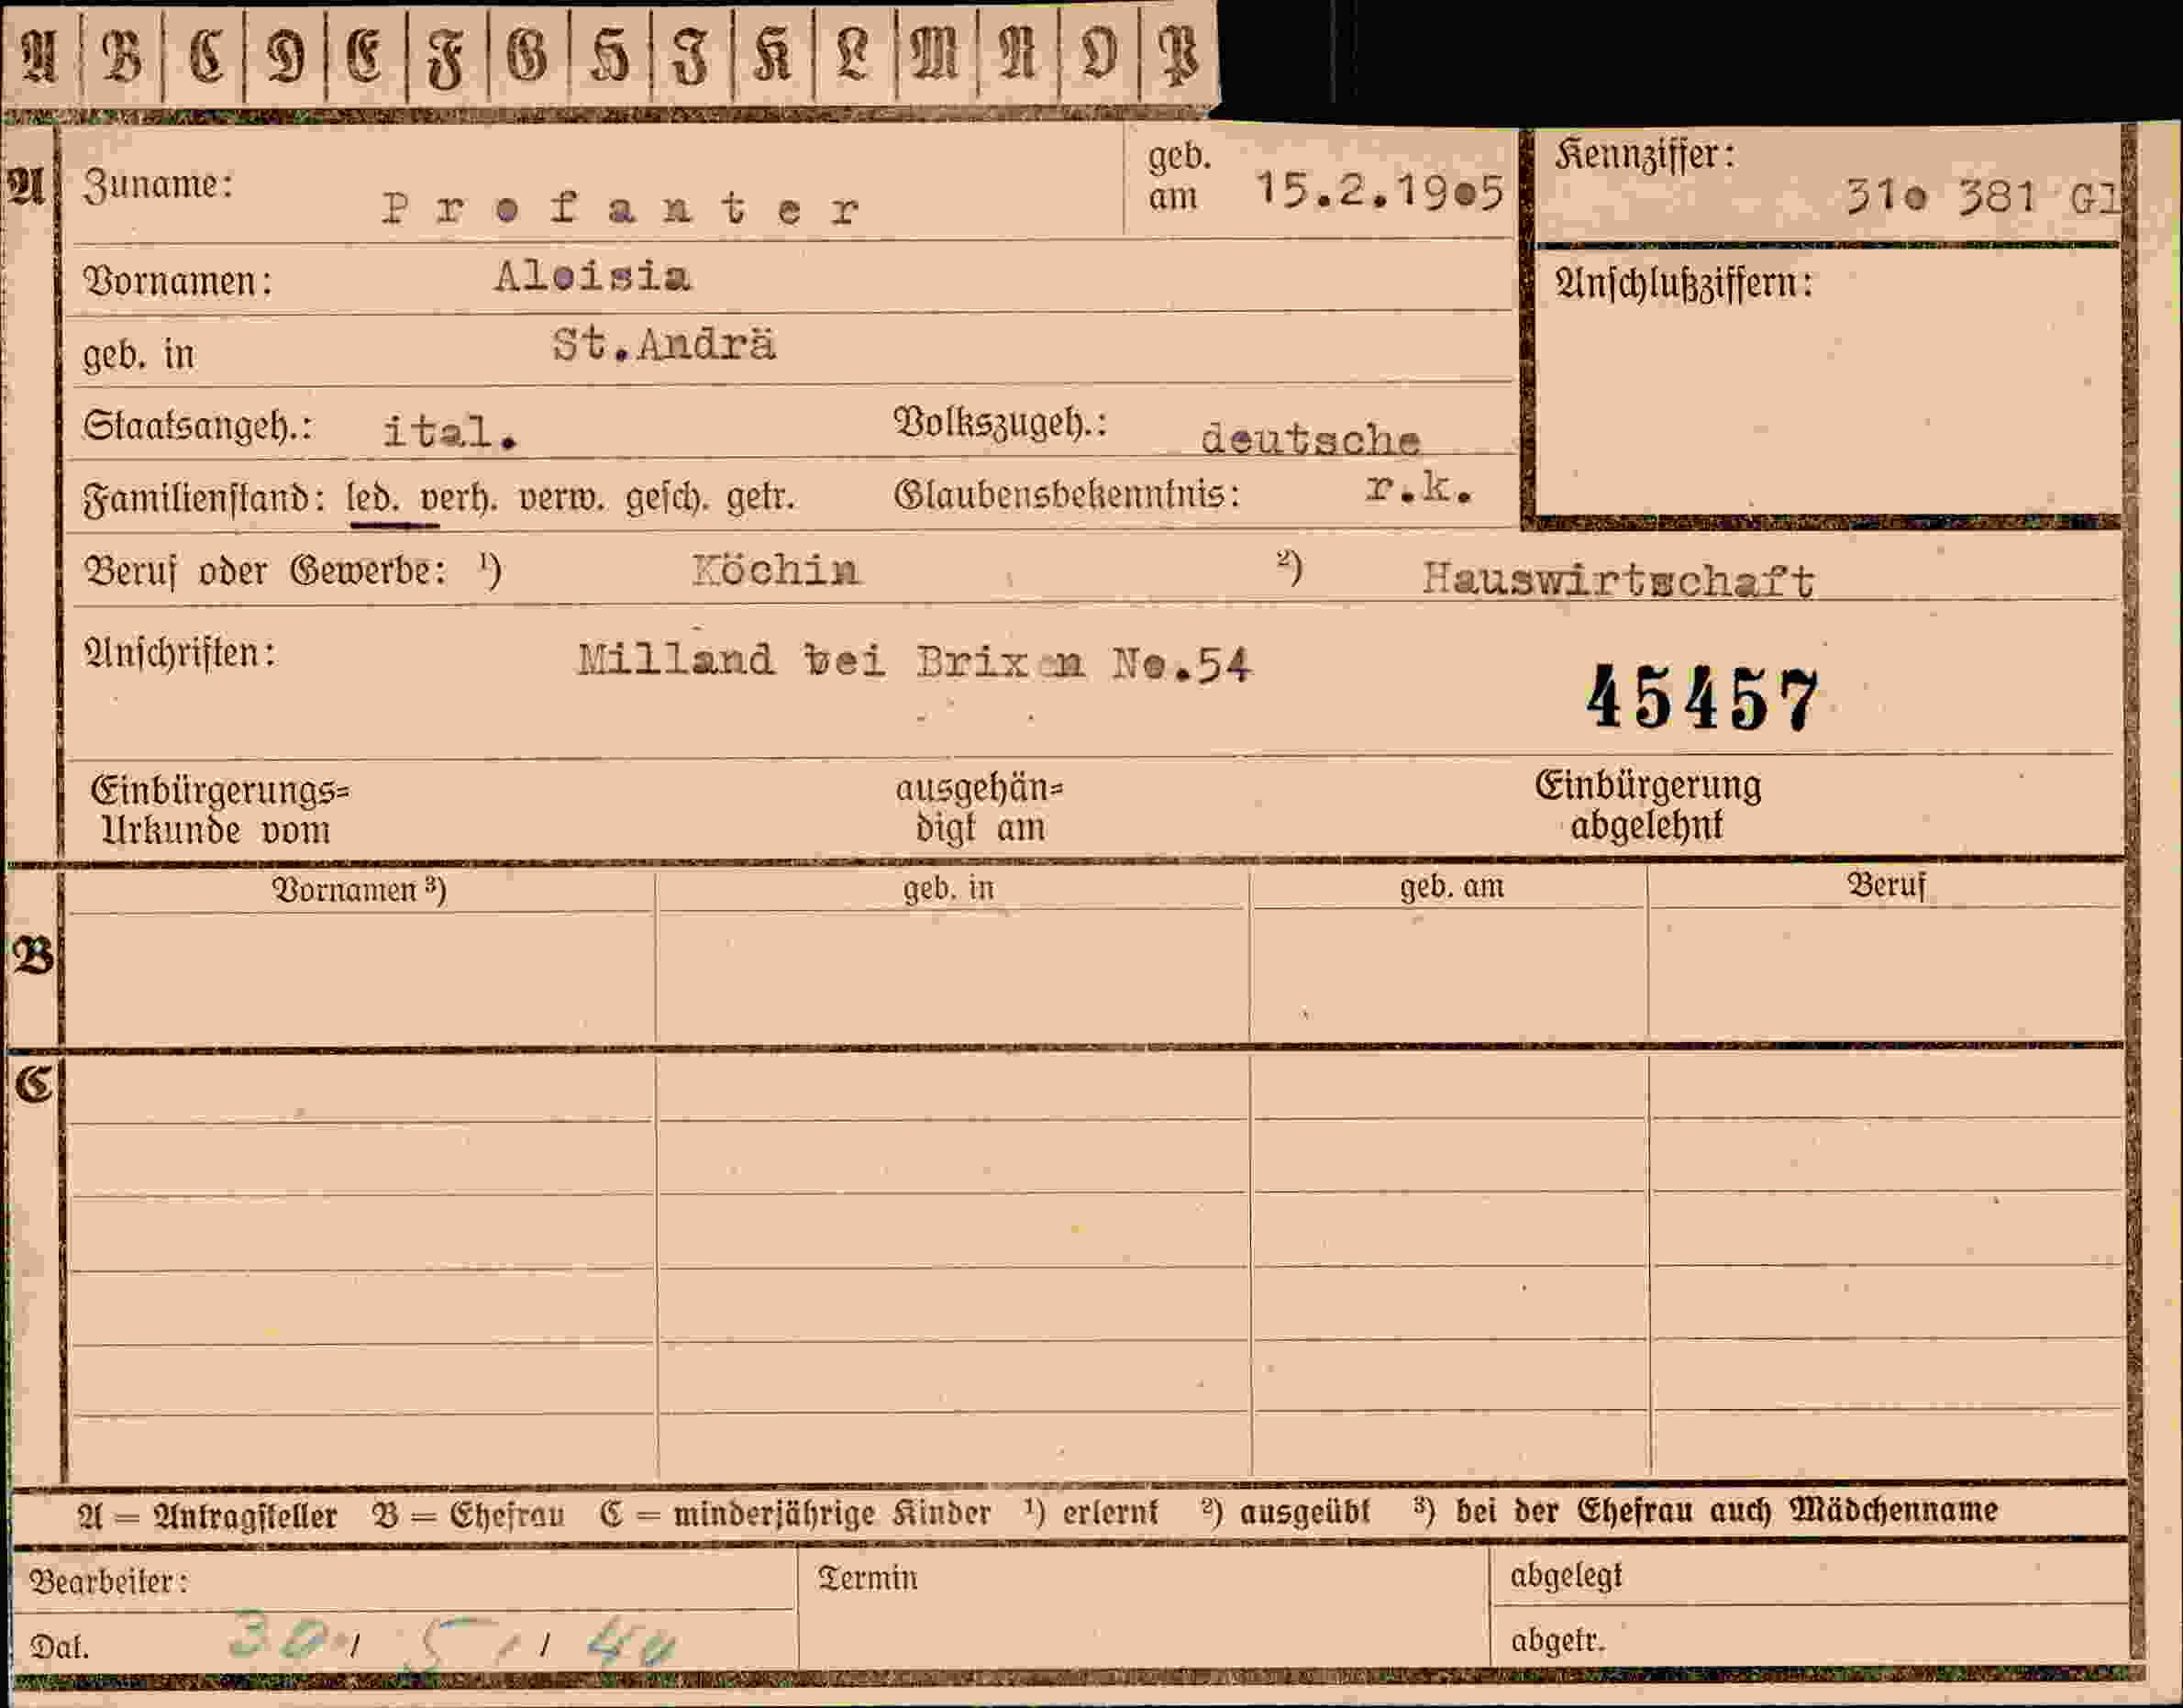Viewport: 2183px width, 1708px height.
Task: Click the ethnicity value 'deutsche'
Action: pyautogui.click(x=1310, y=439)
